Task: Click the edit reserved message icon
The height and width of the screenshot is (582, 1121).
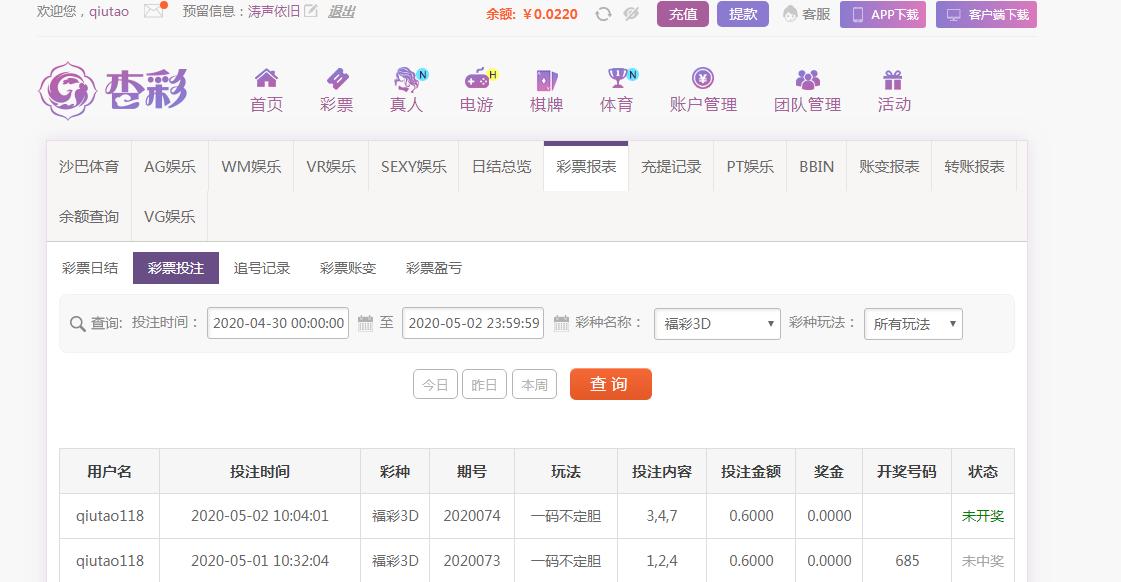Action: 311,12
